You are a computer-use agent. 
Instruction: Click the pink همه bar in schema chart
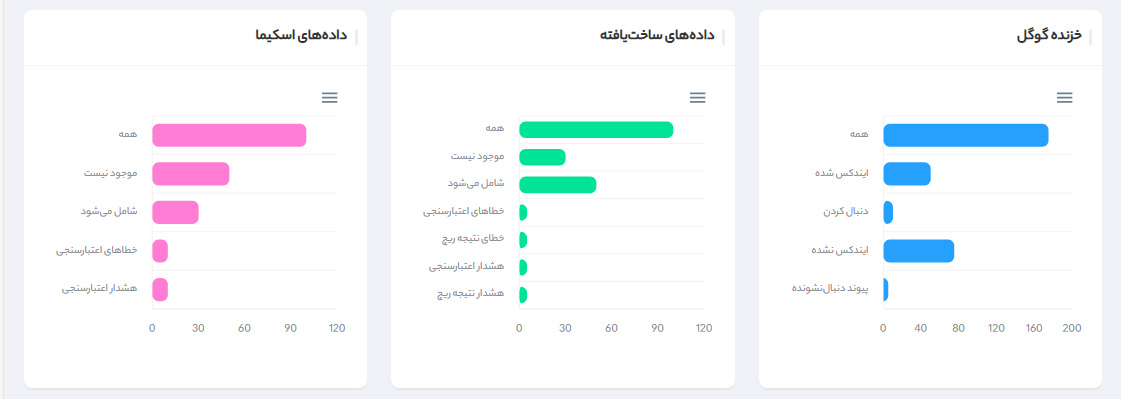(x=229, y=135)
